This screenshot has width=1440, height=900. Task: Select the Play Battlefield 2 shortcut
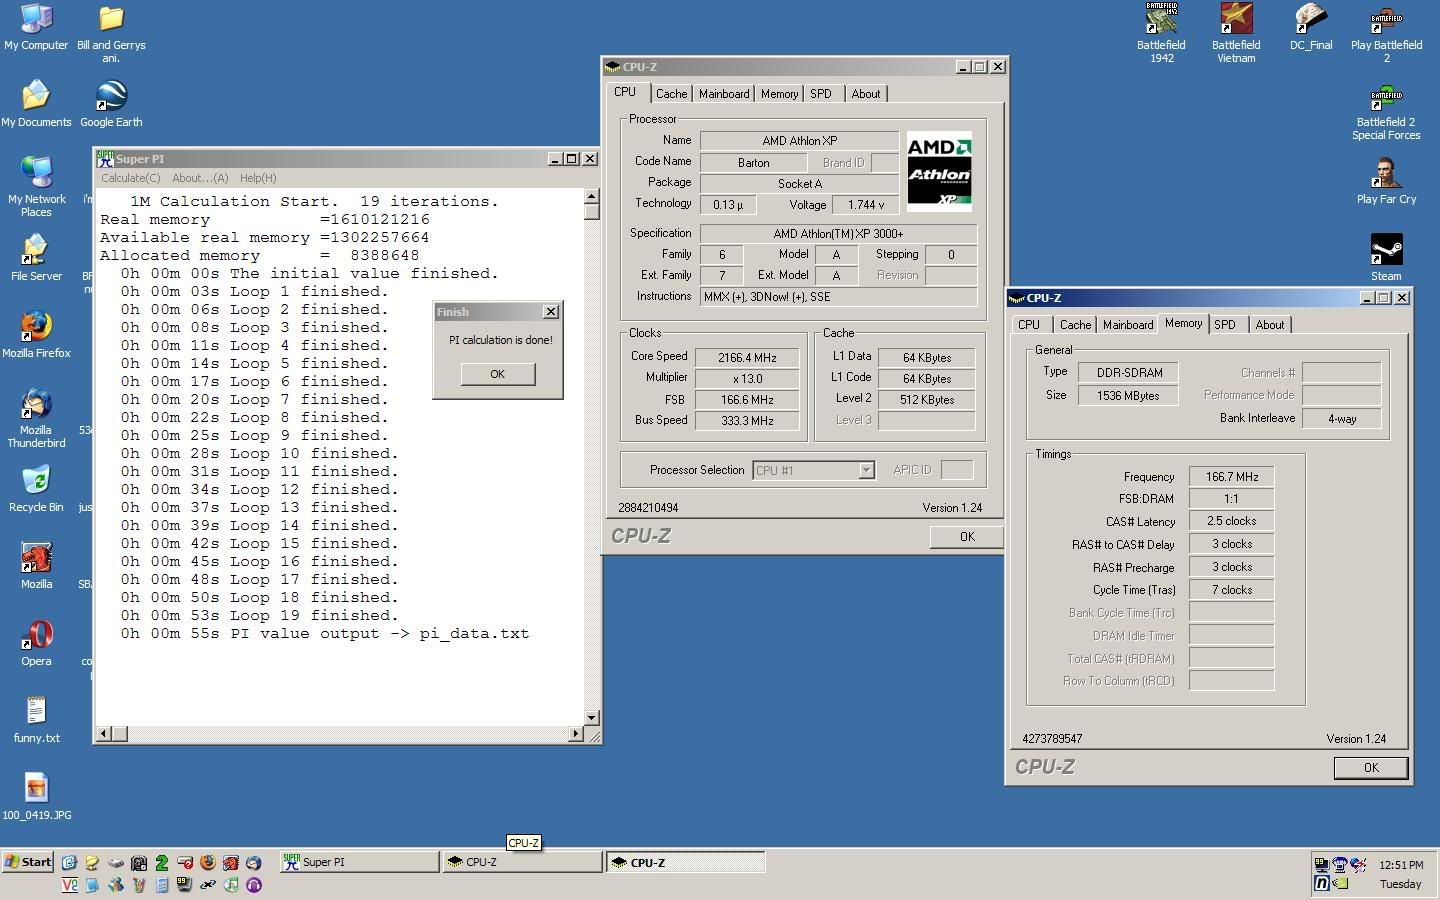coord(1386,34)
